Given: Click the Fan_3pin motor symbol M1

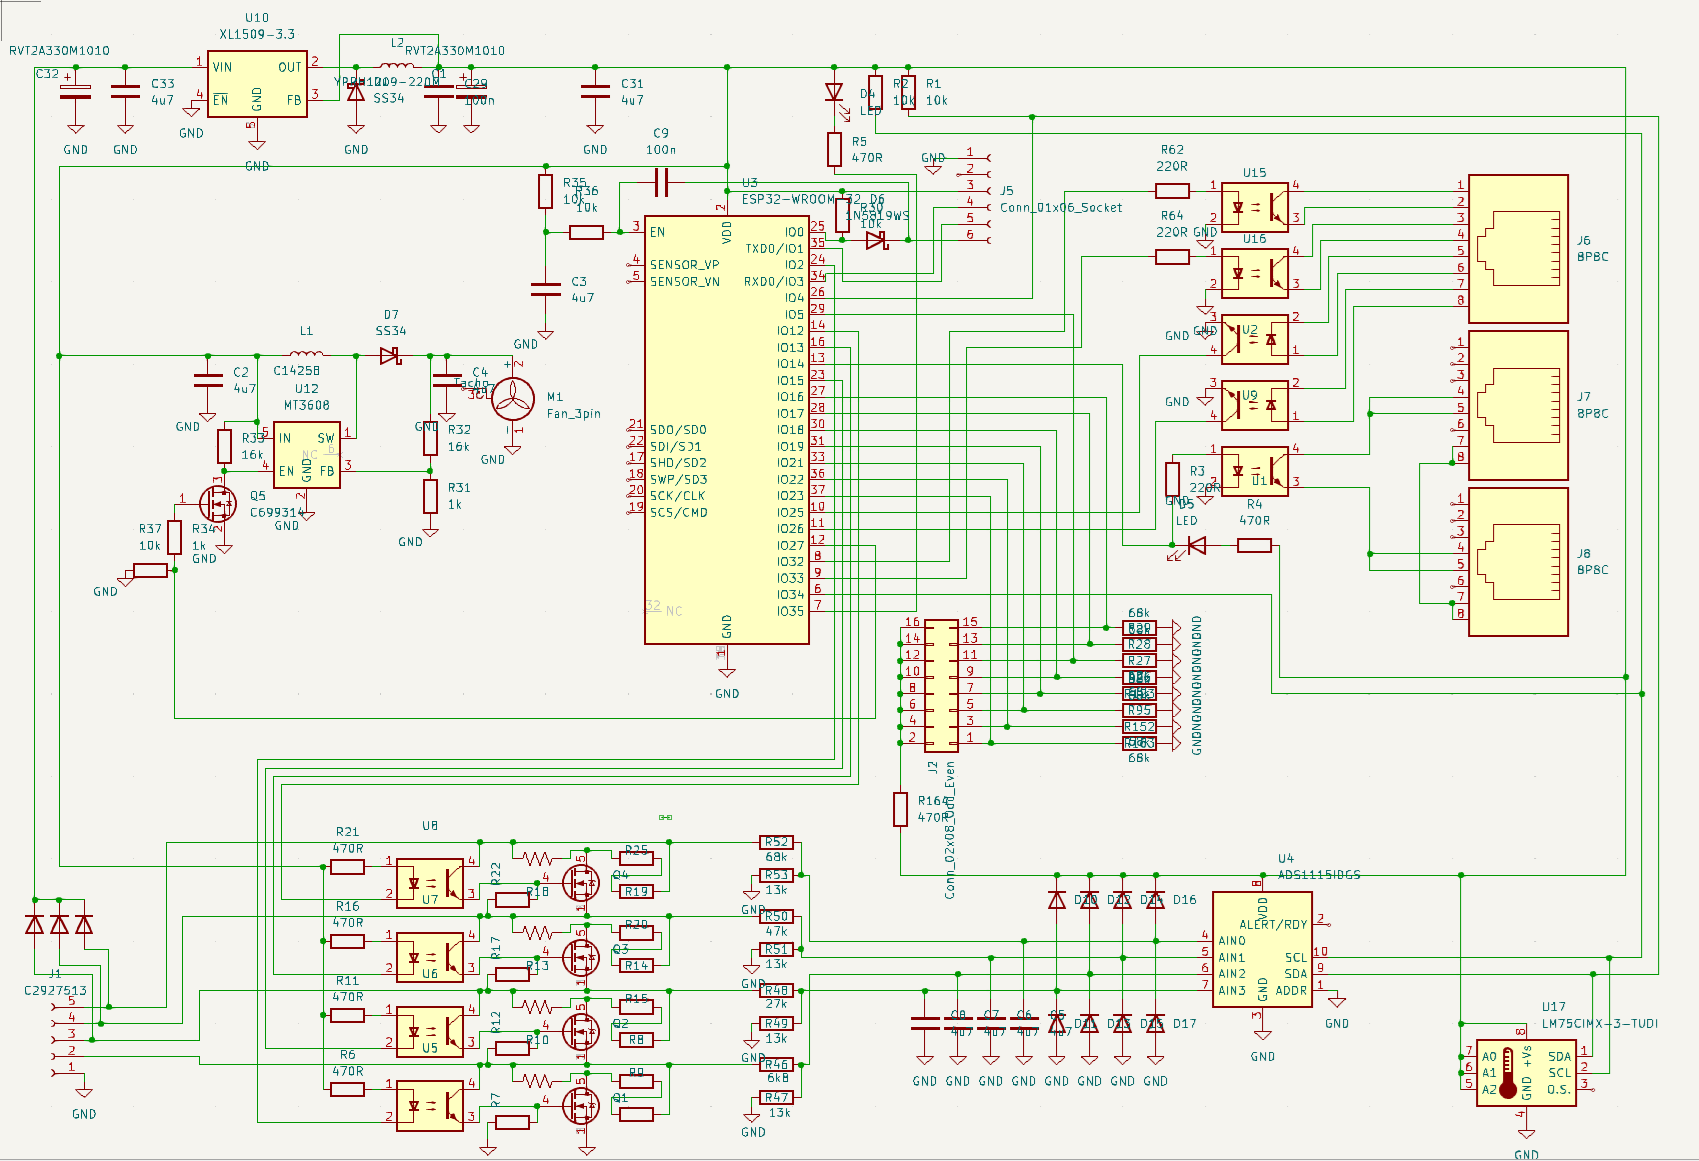Looking at the screenshot, I should point(513,397).
